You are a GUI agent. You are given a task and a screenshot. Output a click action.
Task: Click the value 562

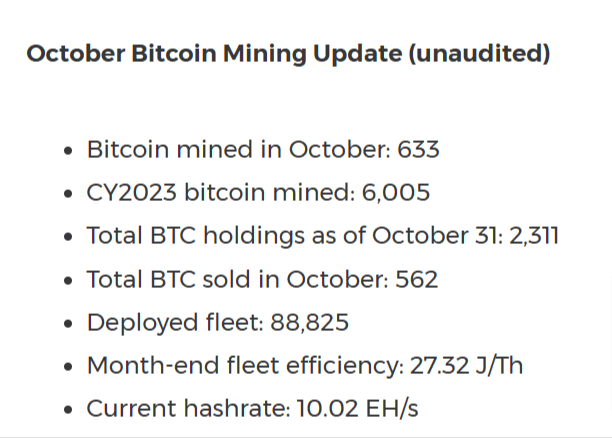click(415, 280)
